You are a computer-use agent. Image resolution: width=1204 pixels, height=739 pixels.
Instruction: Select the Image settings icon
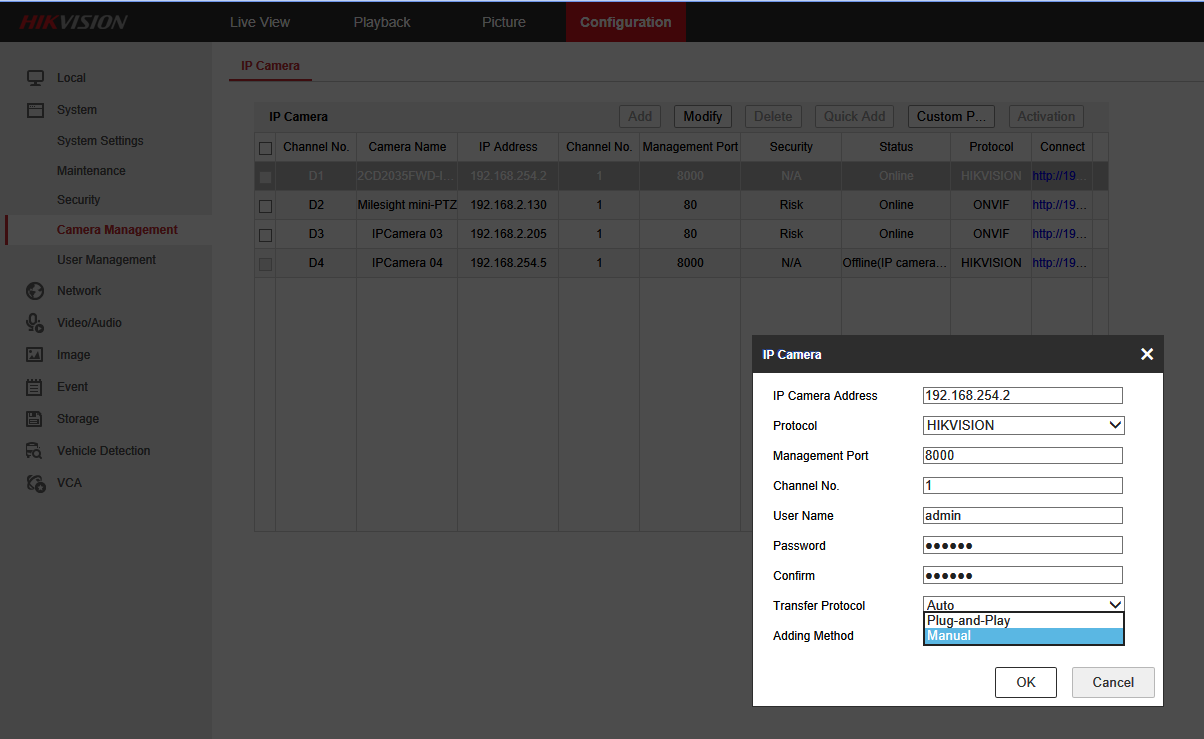pos(35,355)
